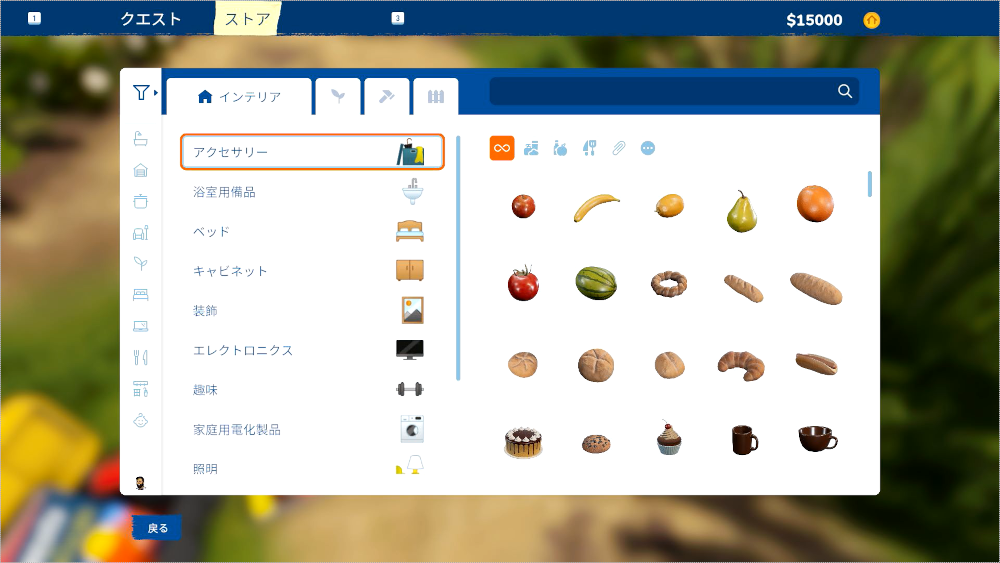1000x563 pixels.
Task: Choose the orange item
Action: [815, 203]
